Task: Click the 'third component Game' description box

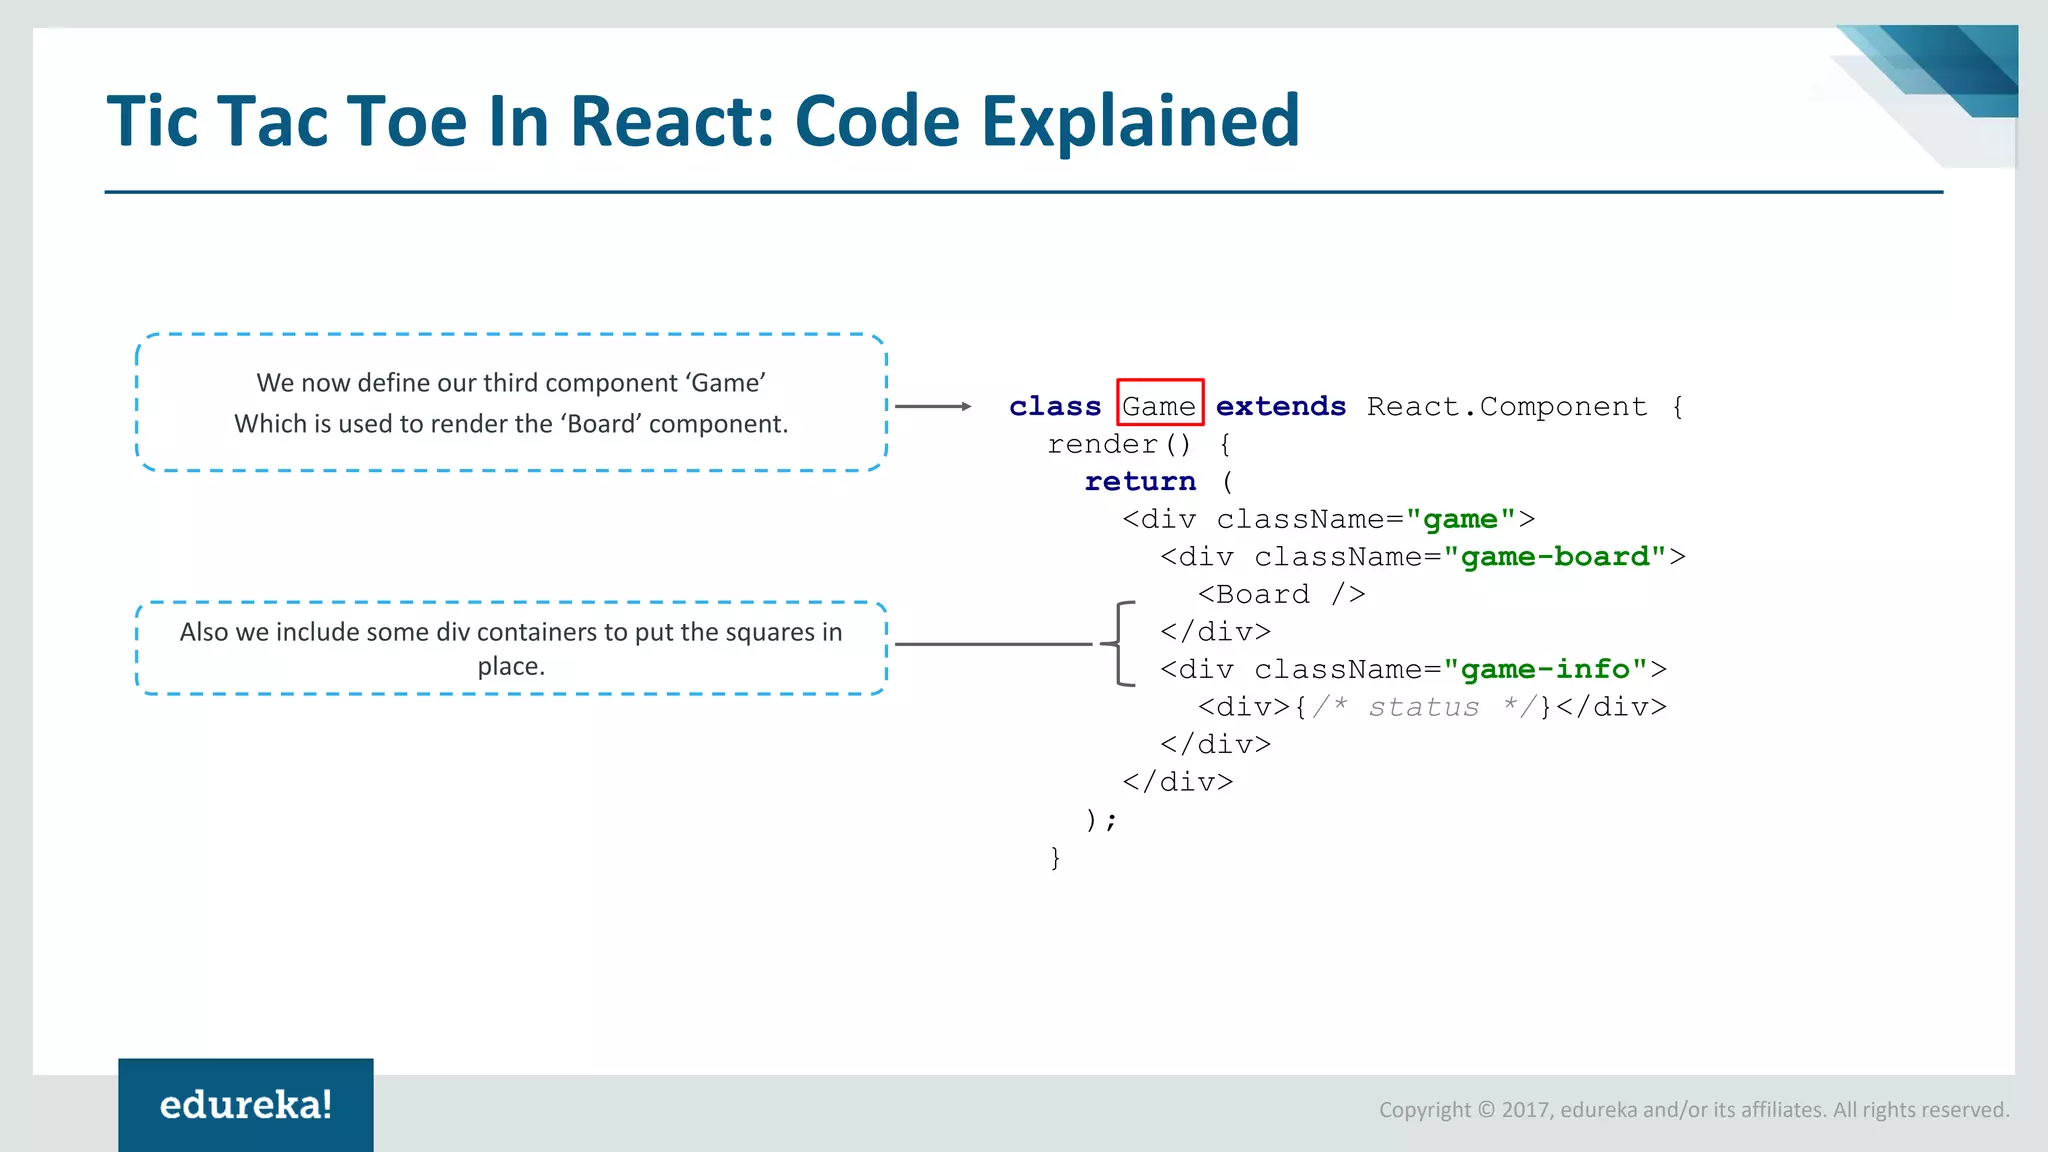Action: (511, 403)
